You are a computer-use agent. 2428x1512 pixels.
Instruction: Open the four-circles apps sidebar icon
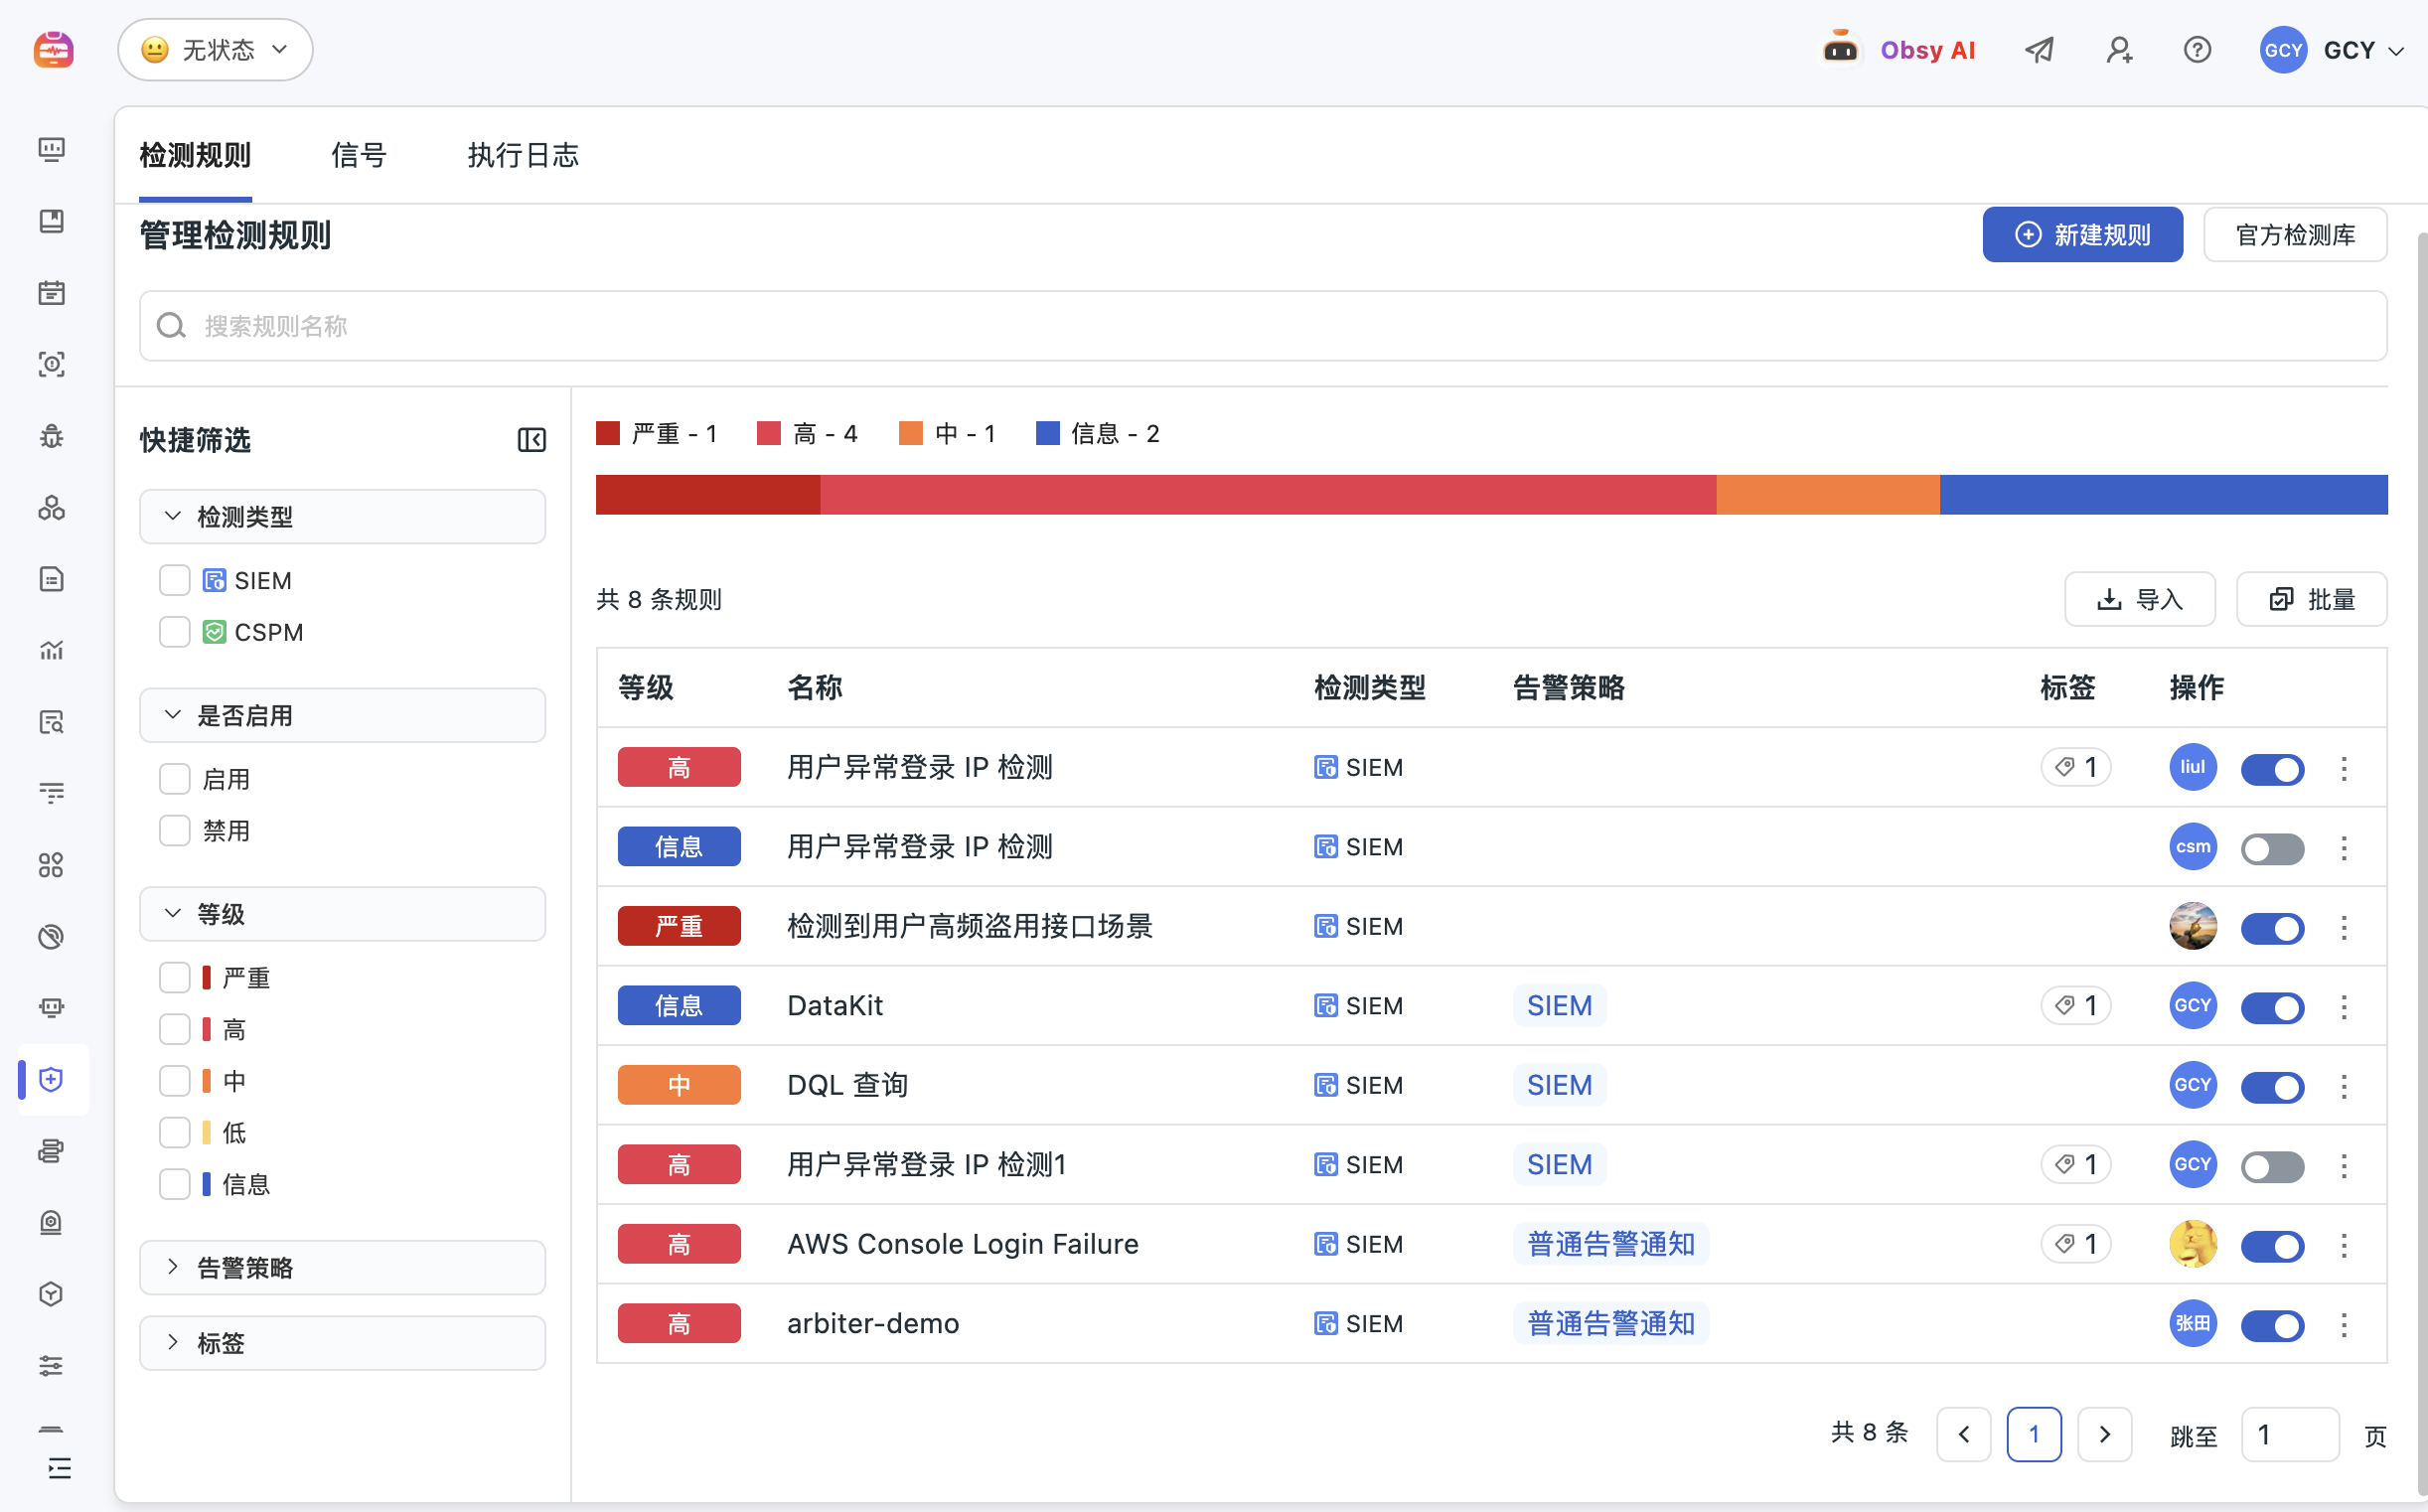51,865
